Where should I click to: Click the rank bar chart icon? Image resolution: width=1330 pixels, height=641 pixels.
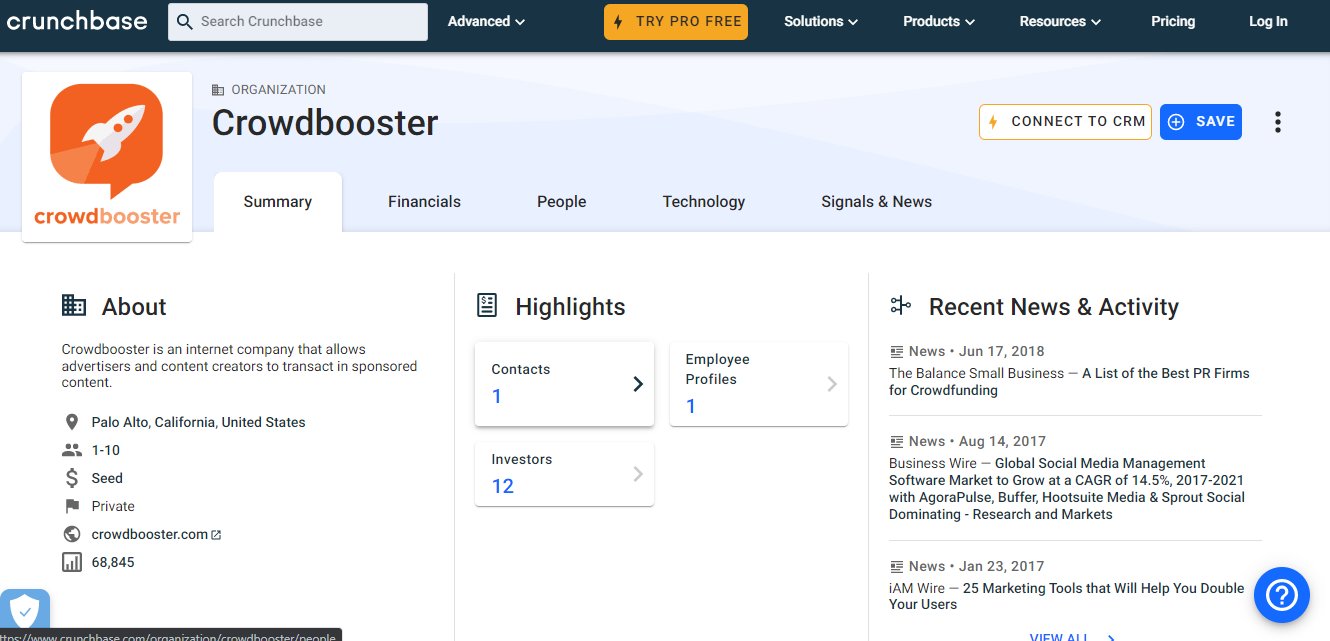[x=72, y=562]
